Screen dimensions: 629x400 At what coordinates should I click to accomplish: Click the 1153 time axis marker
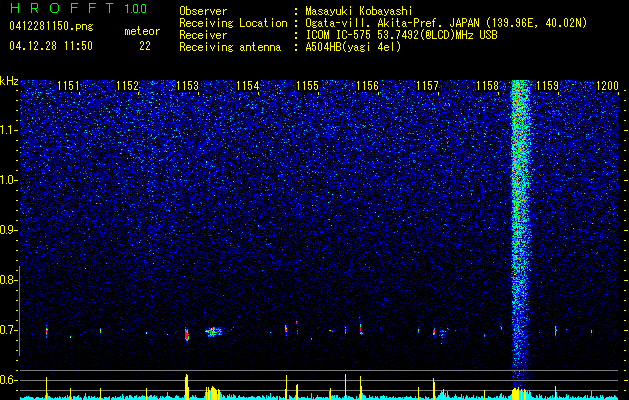tap(187, 86)
